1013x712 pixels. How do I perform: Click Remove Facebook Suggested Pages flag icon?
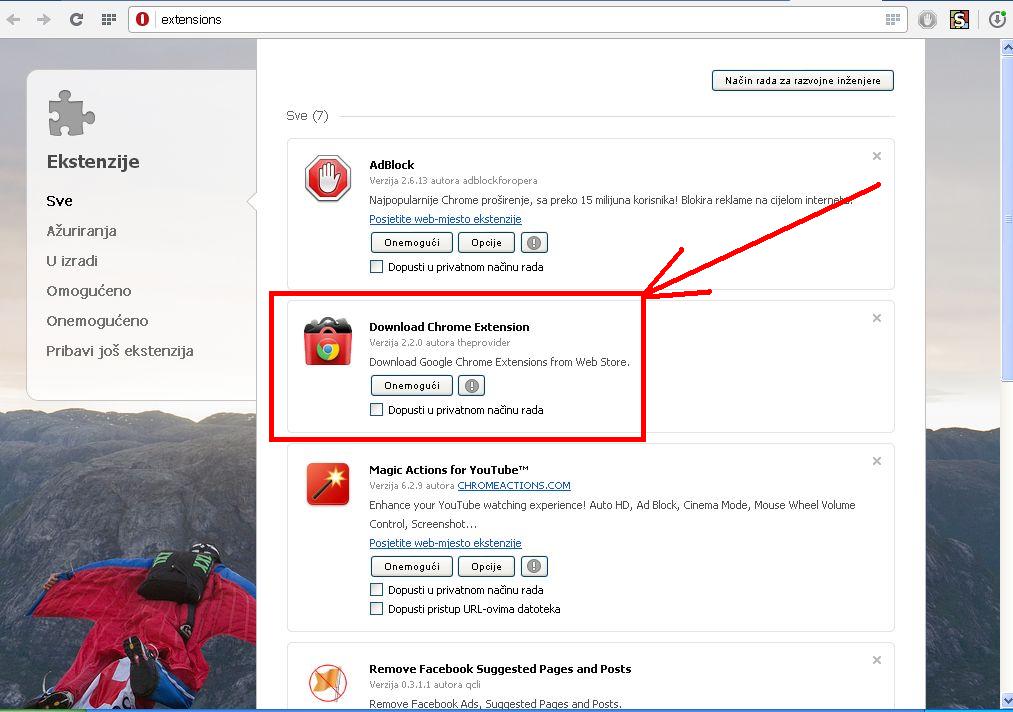coord(328,683)
